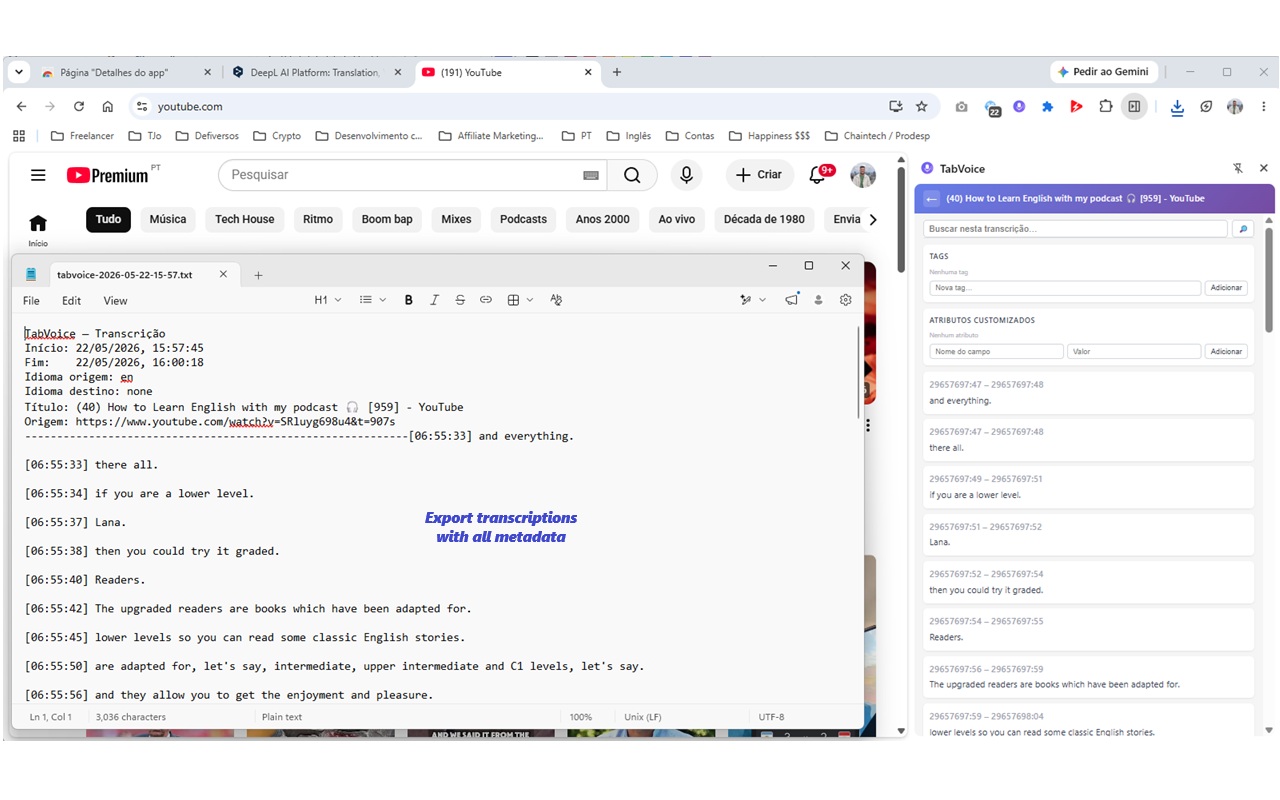The width and height of the screenshot is (1280, 800).
Task: Click the TabVoice panel scrollbar
Action: (1269, 280)
